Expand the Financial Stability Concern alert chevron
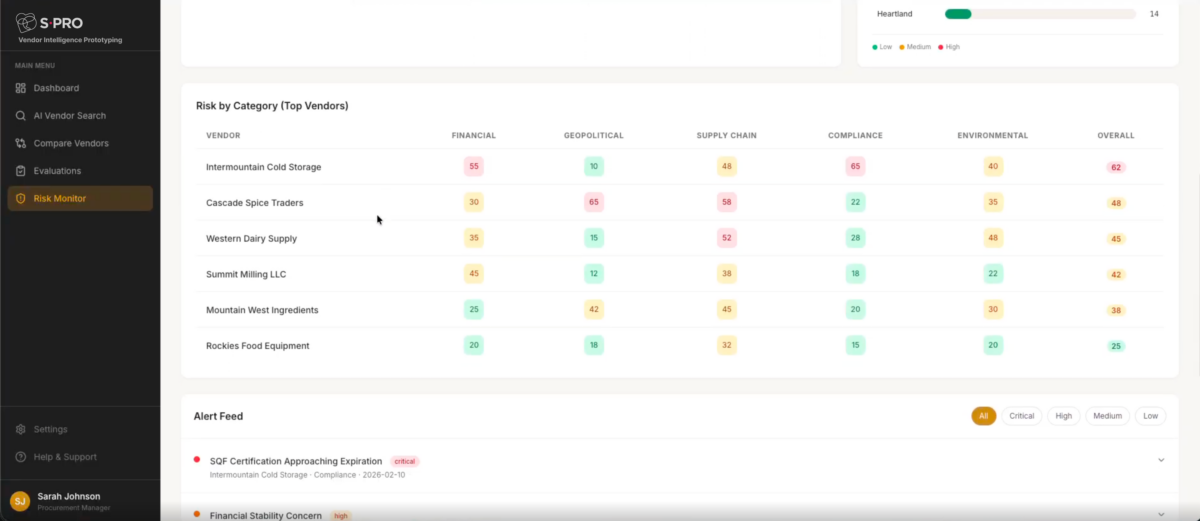This screenshot has height=521, width=1200. coord(1161,514)
